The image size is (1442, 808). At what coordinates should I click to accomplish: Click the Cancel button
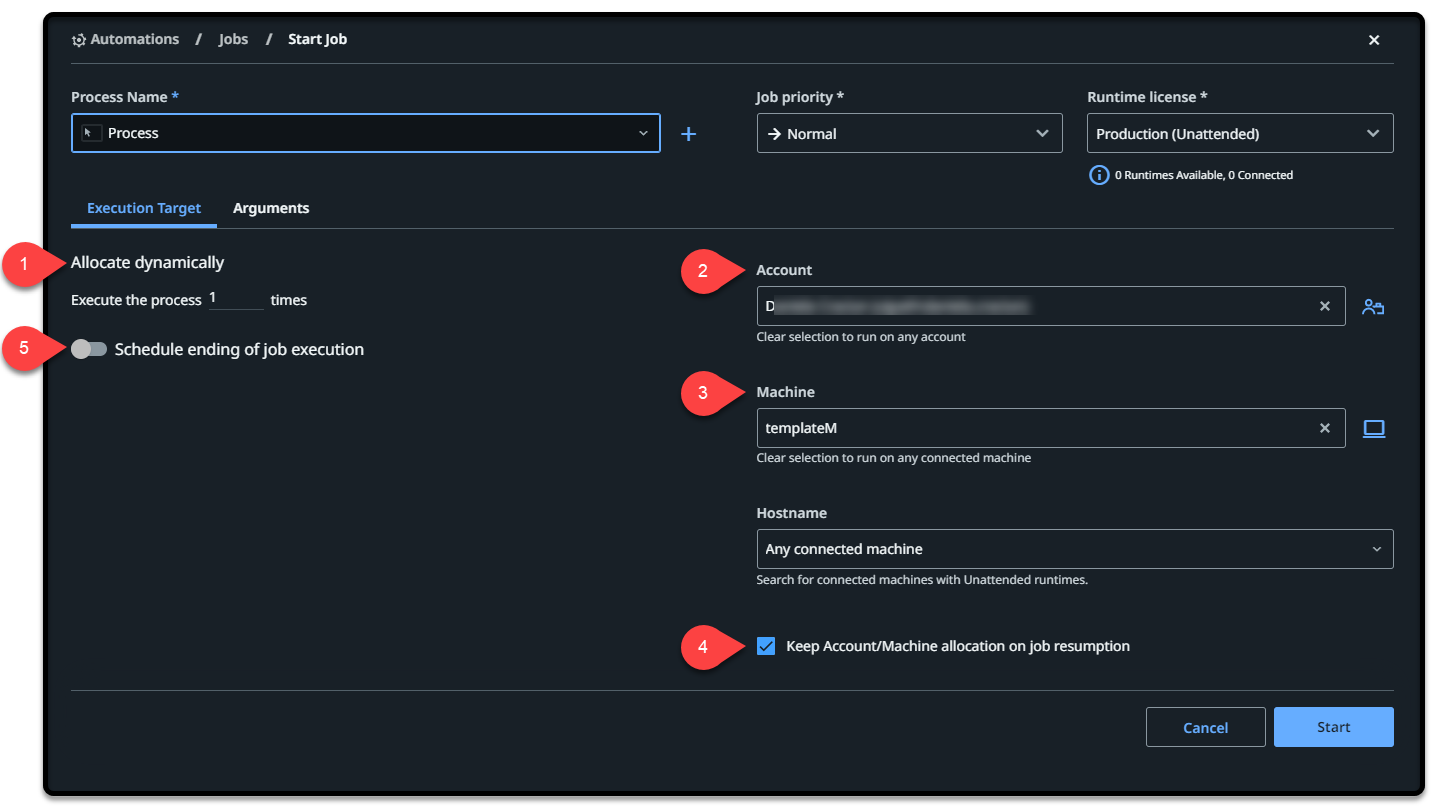pyautogui.click(x=1205, y=727)
